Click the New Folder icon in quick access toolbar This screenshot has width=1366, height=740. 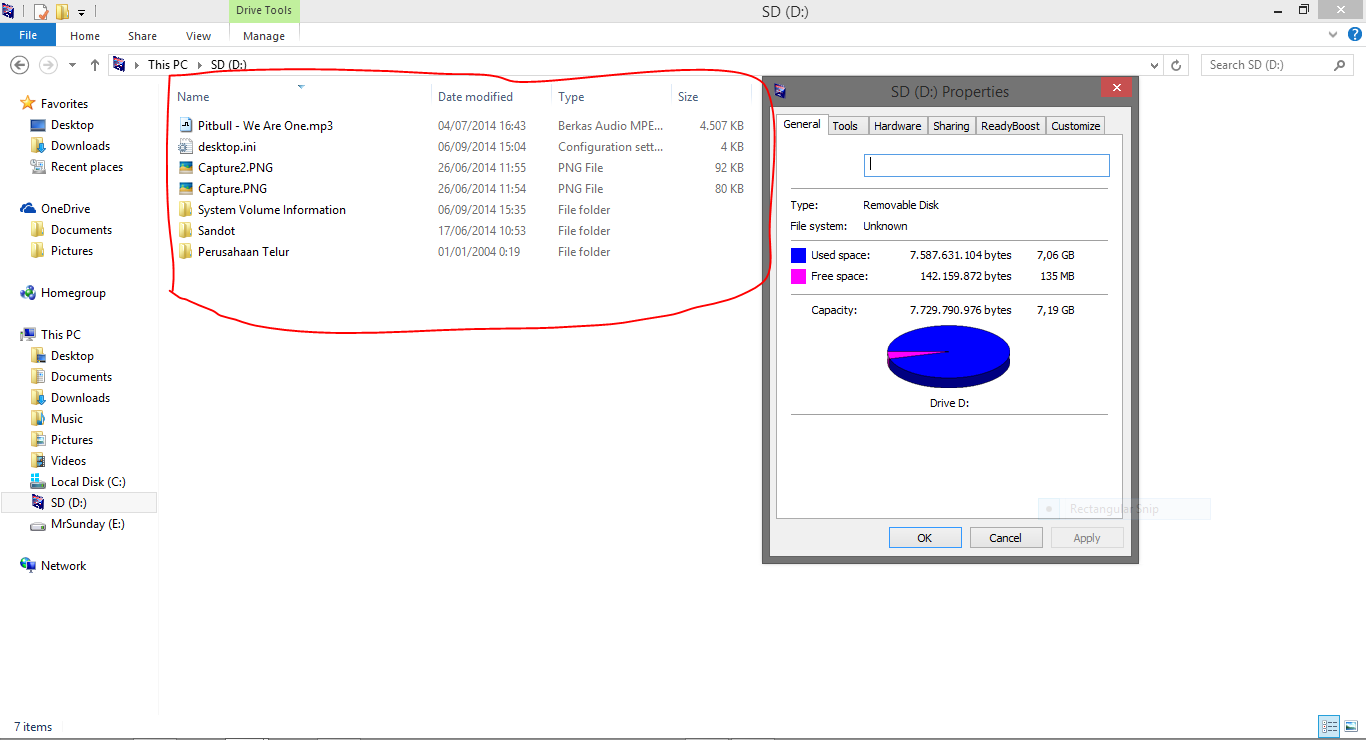pyautogui.click(x=62, y=12)
